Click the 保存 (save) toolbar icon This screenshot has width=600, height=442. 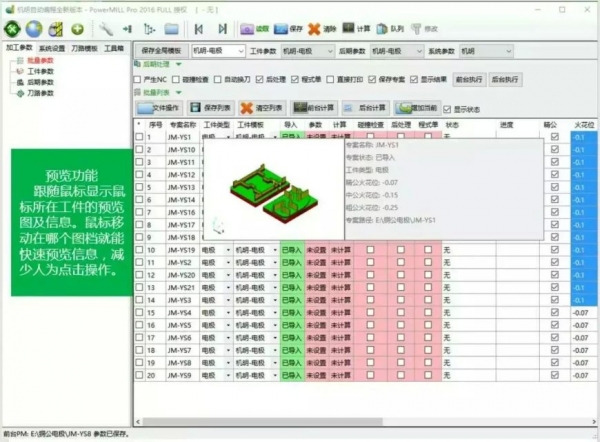point(288,29)
